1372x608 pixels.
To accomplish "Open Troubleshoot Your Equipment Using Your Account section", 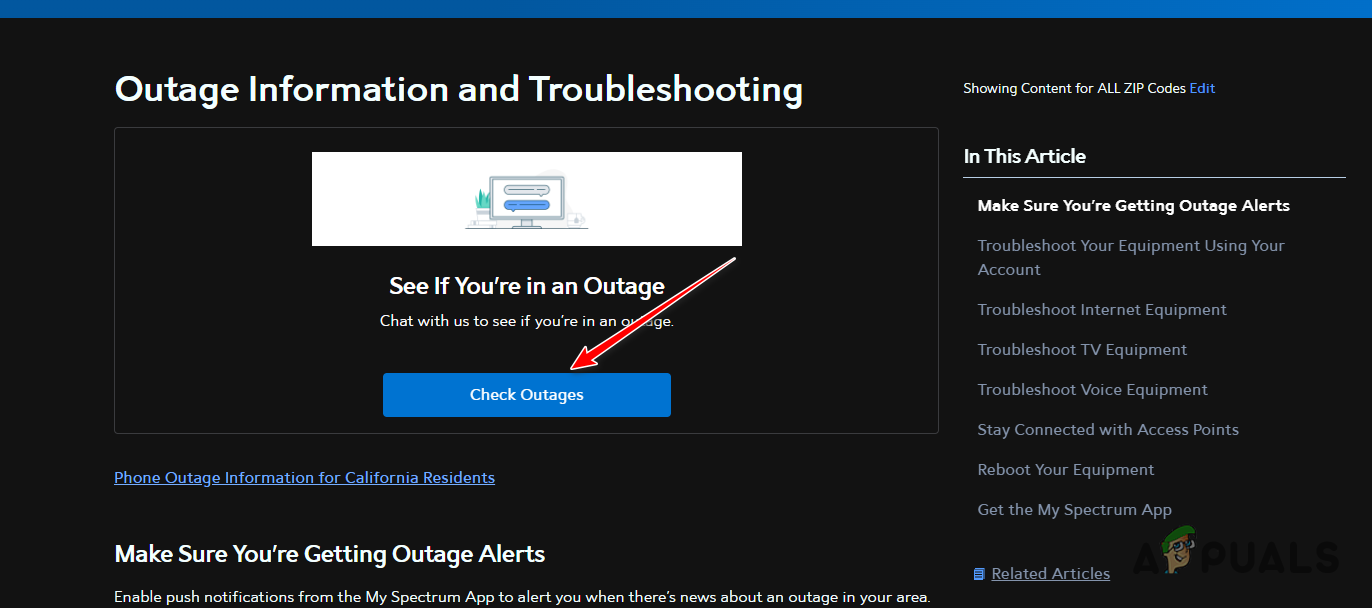I will tap(1131, 257).
